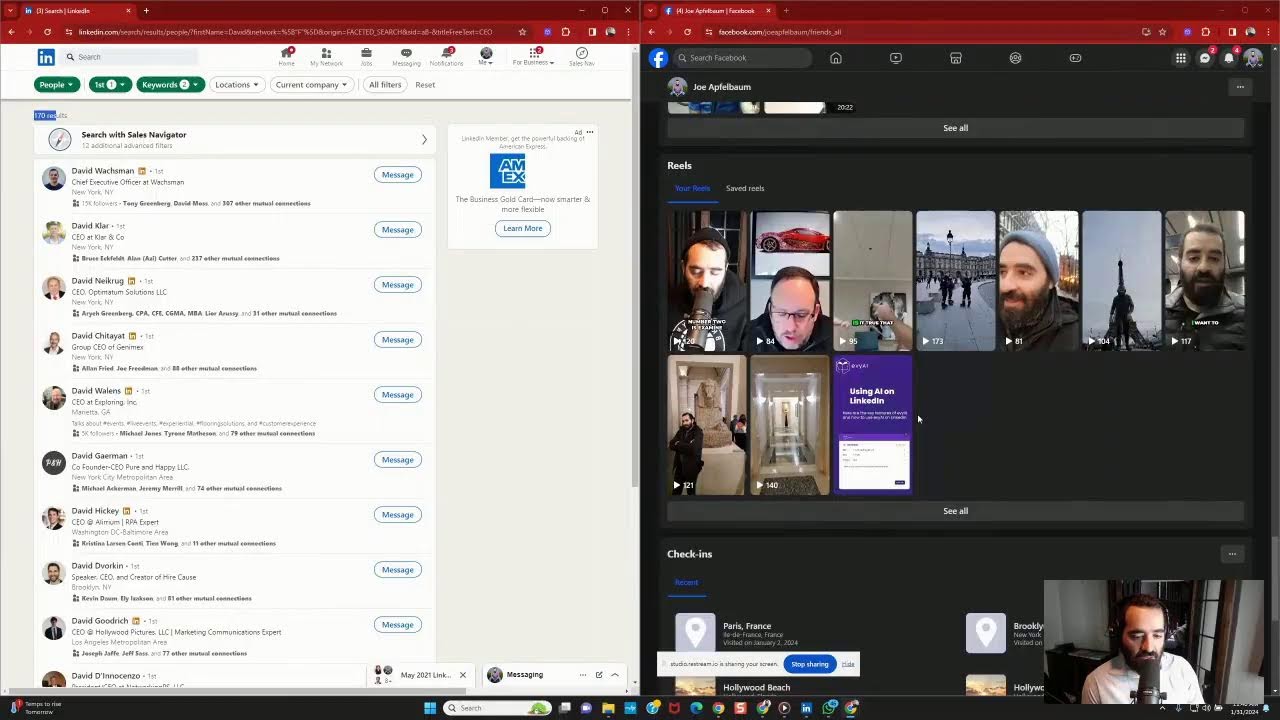This screenshot has width=1280, height=720.
Task: Reset the LinkedIn search filters
Action: tap(425, 85)
